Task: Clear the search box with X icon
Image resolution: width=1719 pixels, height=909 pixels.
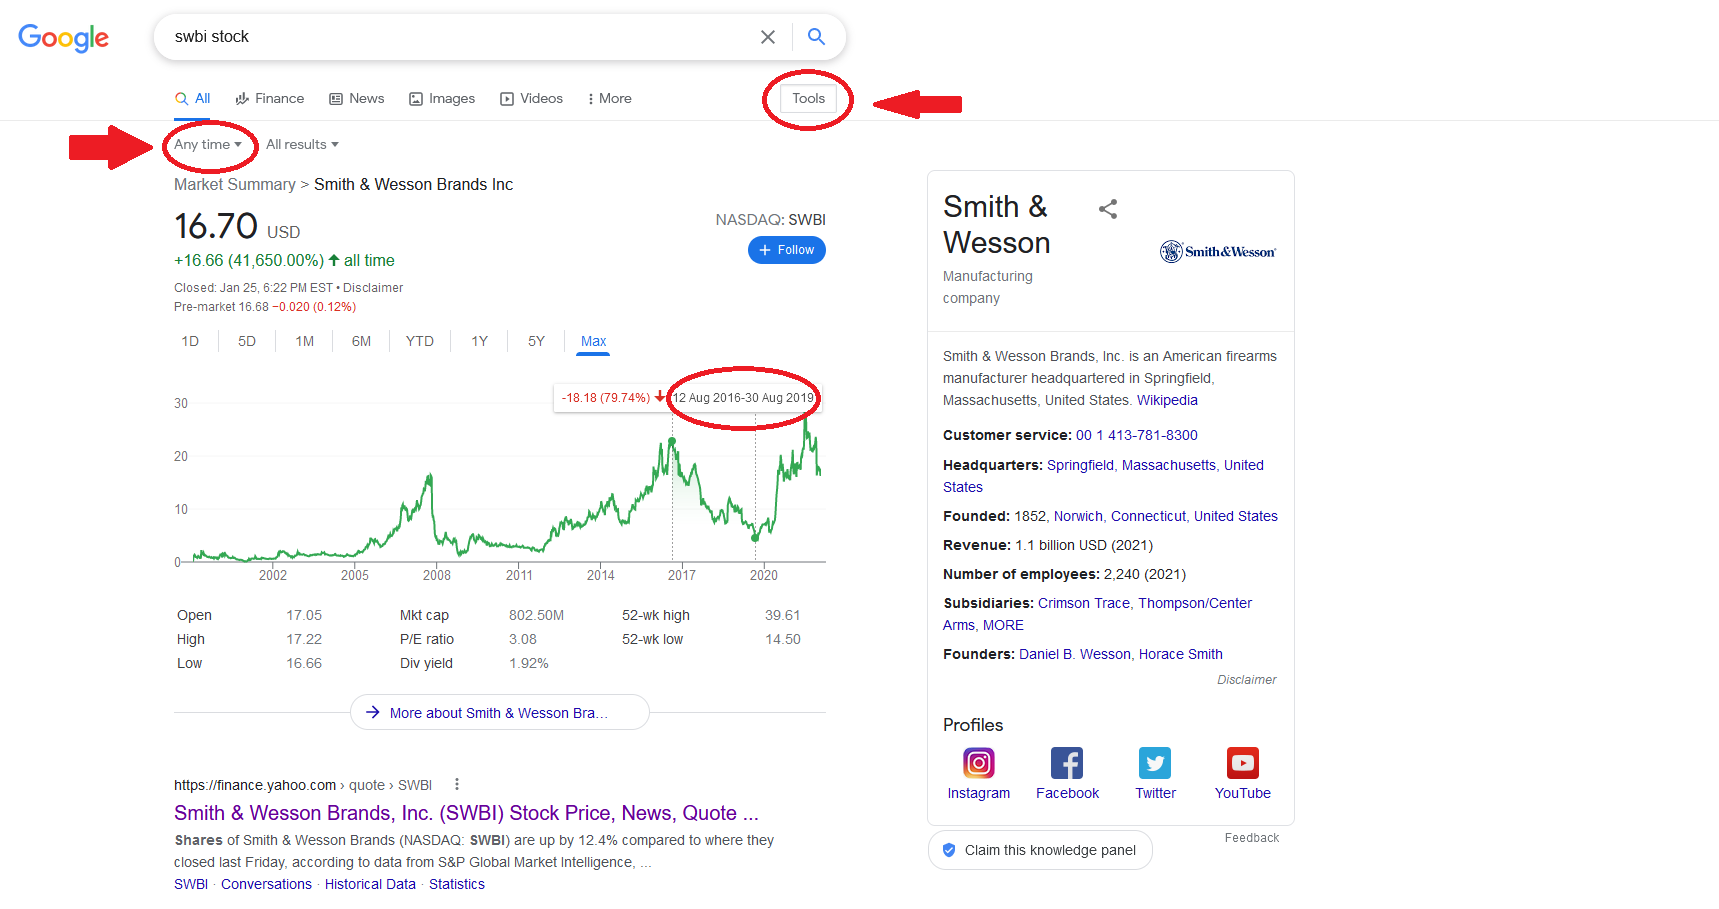Action: 768,37
